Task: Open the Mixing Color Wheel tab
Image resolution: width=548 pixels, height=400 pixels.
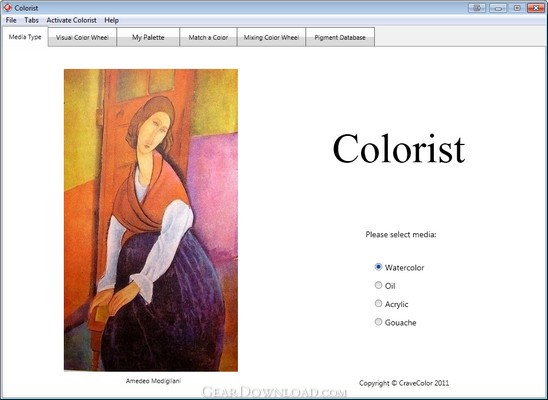Action: [271, 37]
